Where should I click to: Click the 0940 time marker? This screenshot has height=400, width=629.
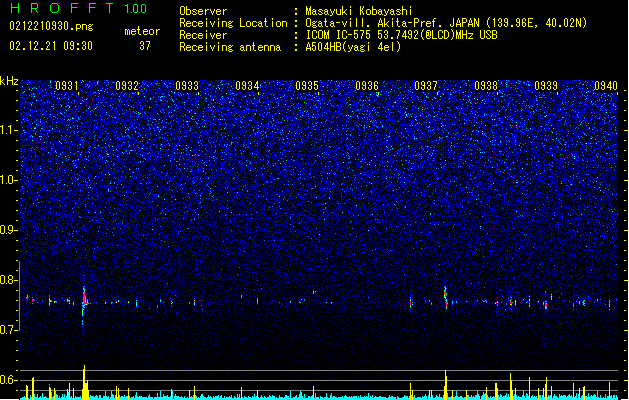(x=606, y=86)
